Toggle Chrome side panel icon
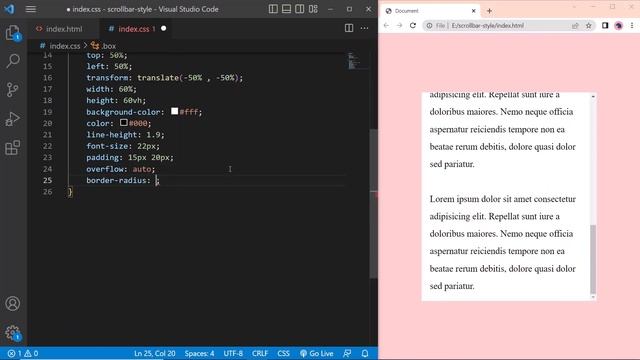Image resolution: width=640 pixels, height=360 pixels. point(605,25)
